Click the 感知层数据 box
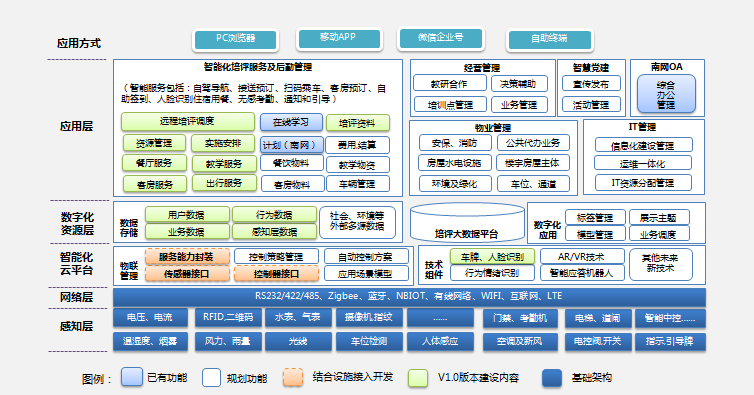The width and height of the screenshot is (754, 395). (x=274, y=231)
